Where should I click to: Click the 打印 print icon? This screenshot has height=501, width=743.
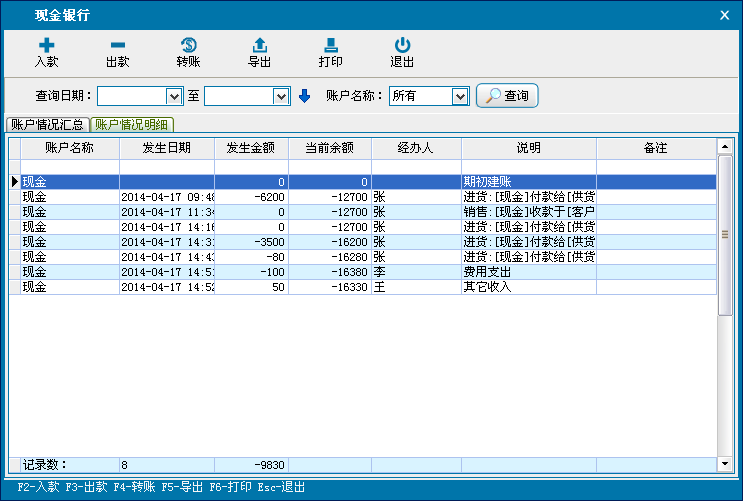pyautogui.click(x=330, y=46)
